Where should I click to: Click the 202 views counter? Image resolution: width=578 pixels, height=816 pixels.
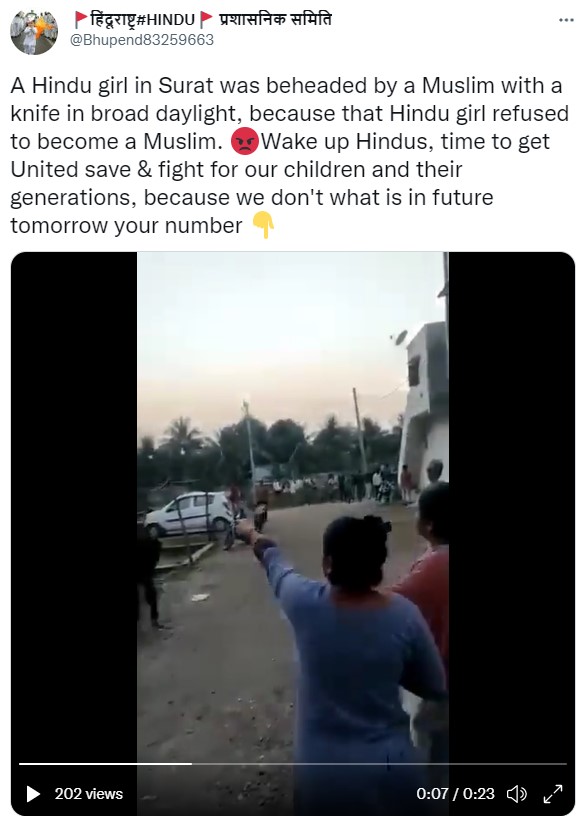click(88, 794)
